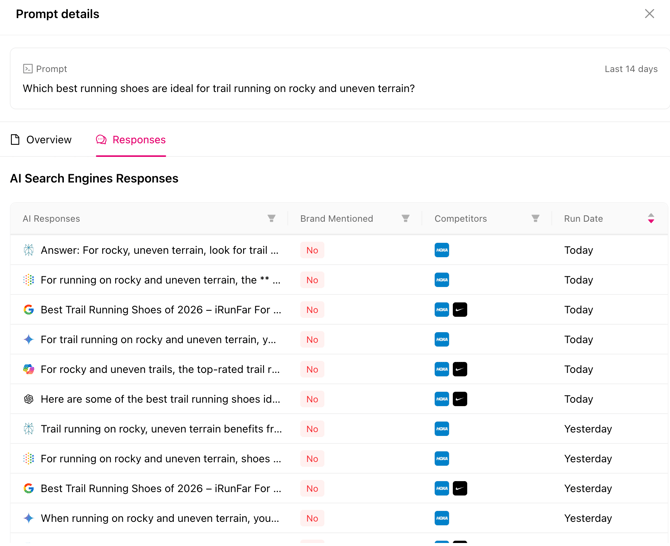The image size is (670, 546).
Task: Click the Google icon in today's iRunFar row
Action: pos(28,310)
